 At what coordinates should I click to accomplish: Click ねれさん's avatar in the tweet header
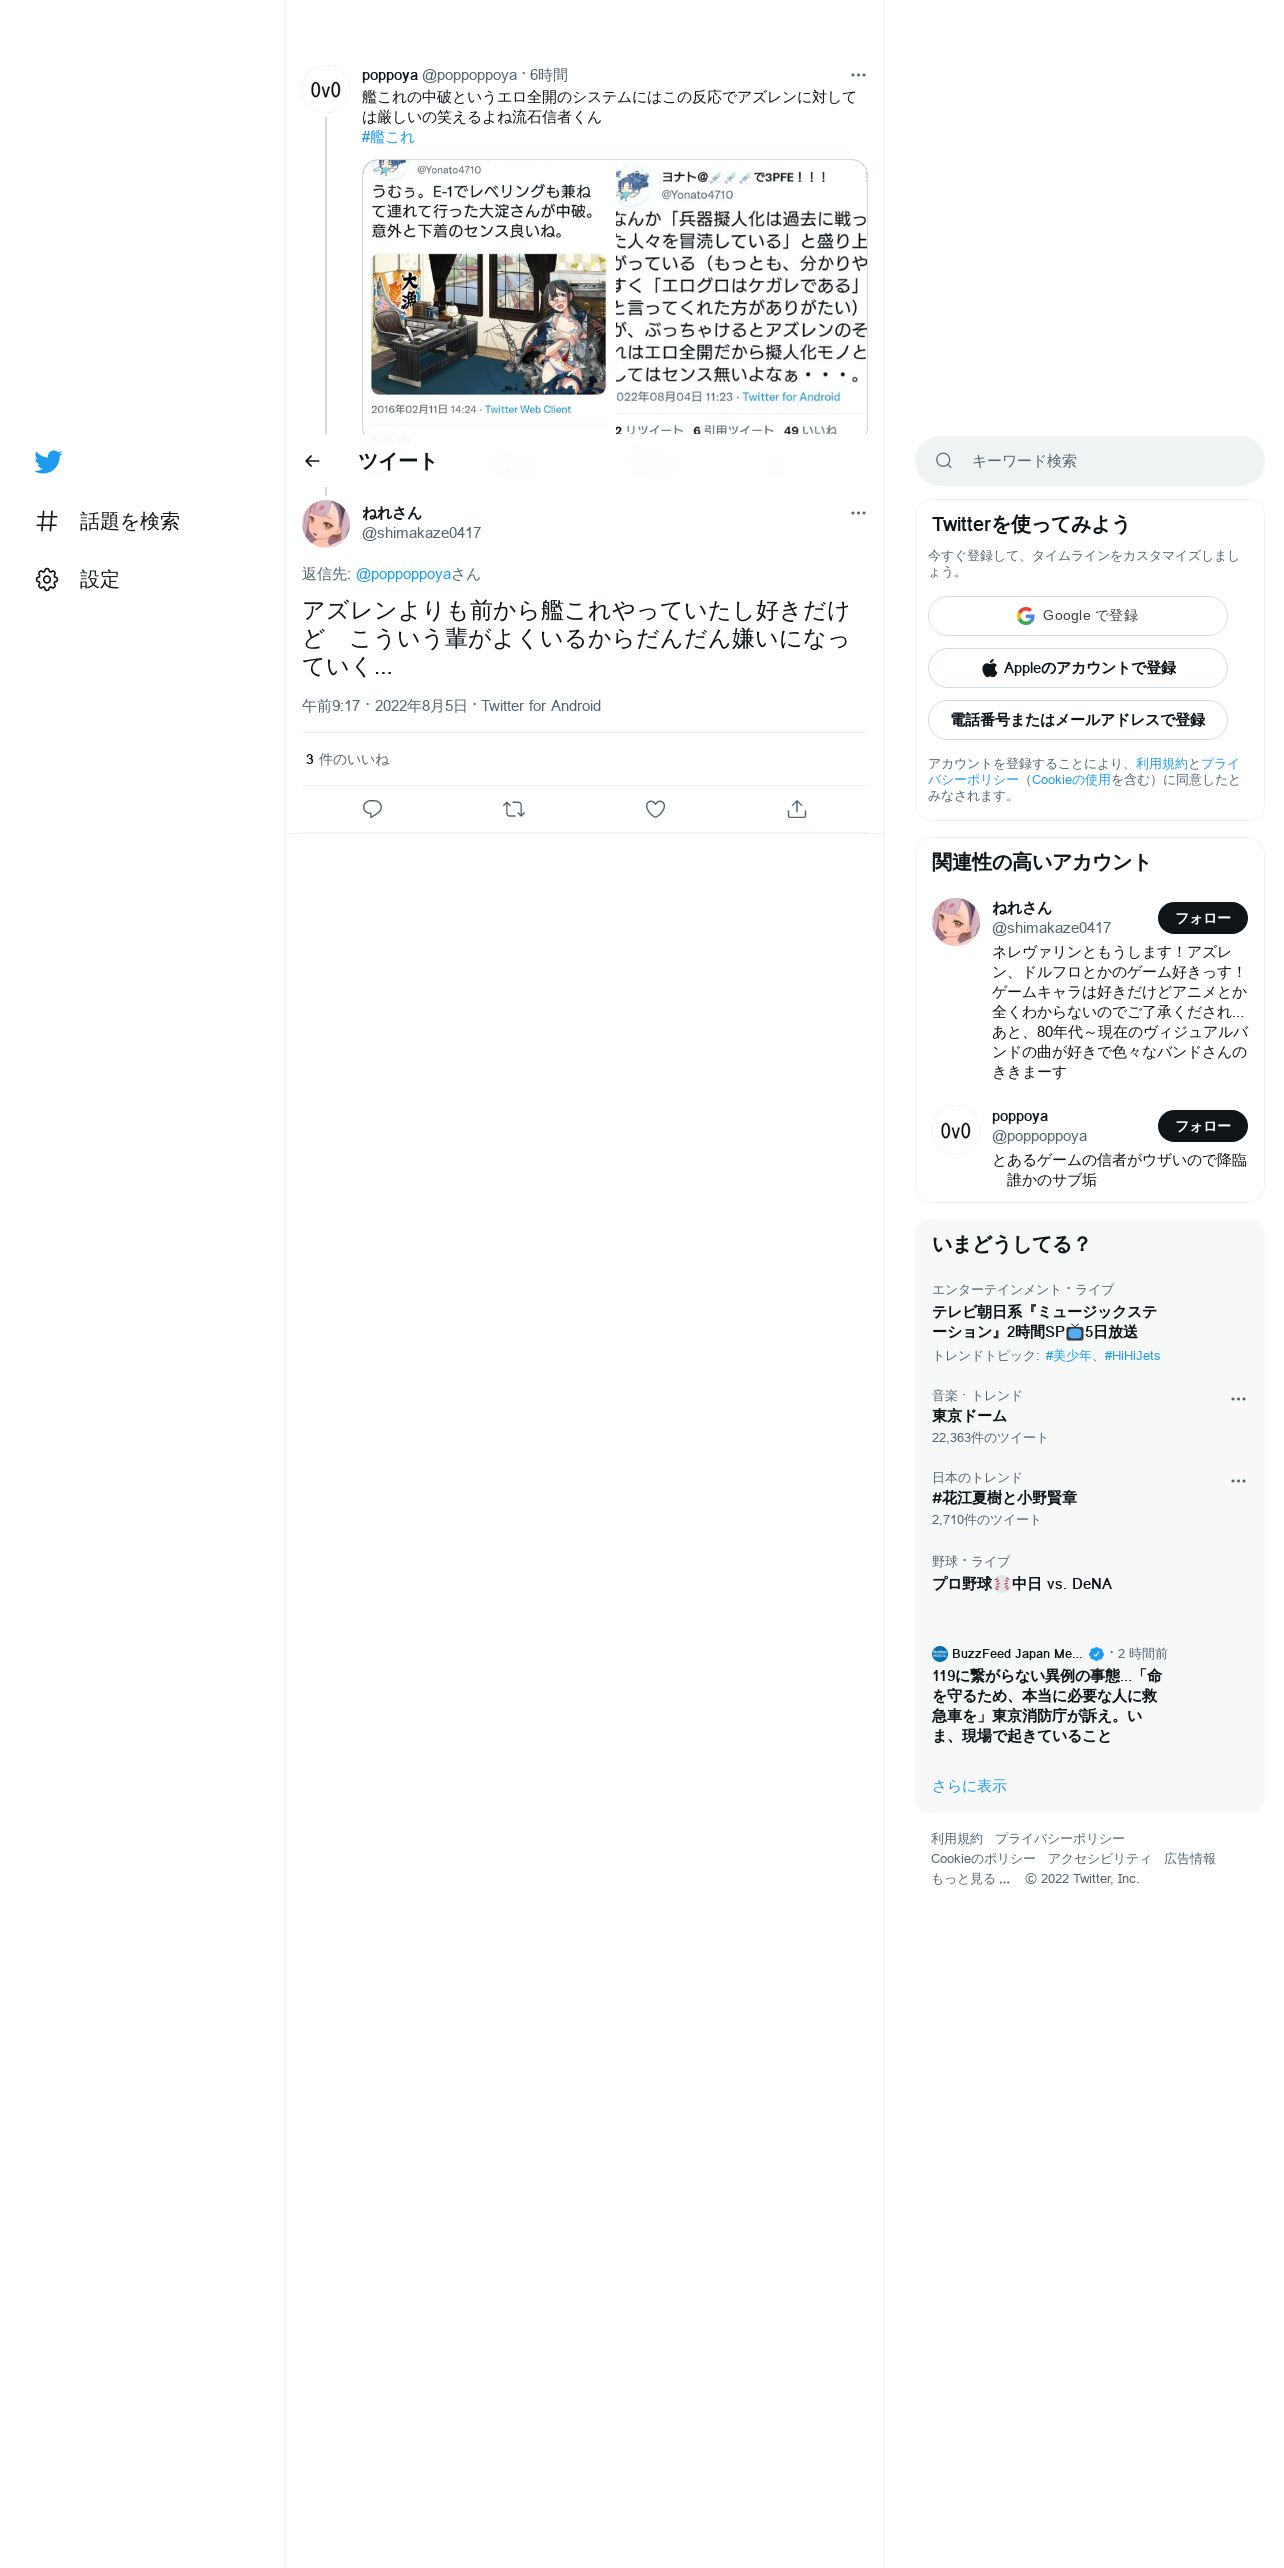(326, 524)
